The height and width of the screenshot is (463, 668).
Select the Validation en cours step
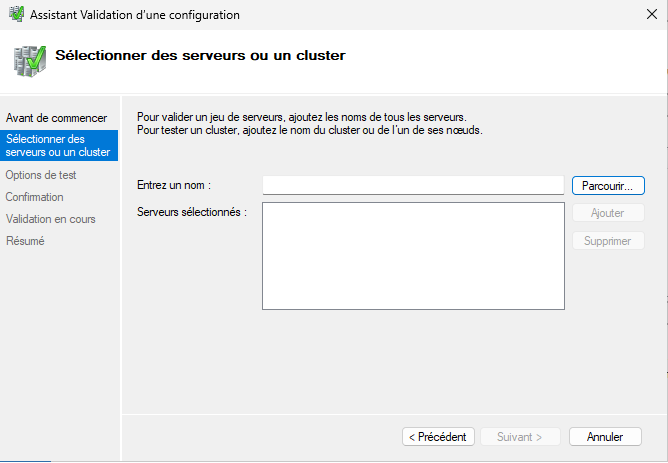[x=51, y=219]
